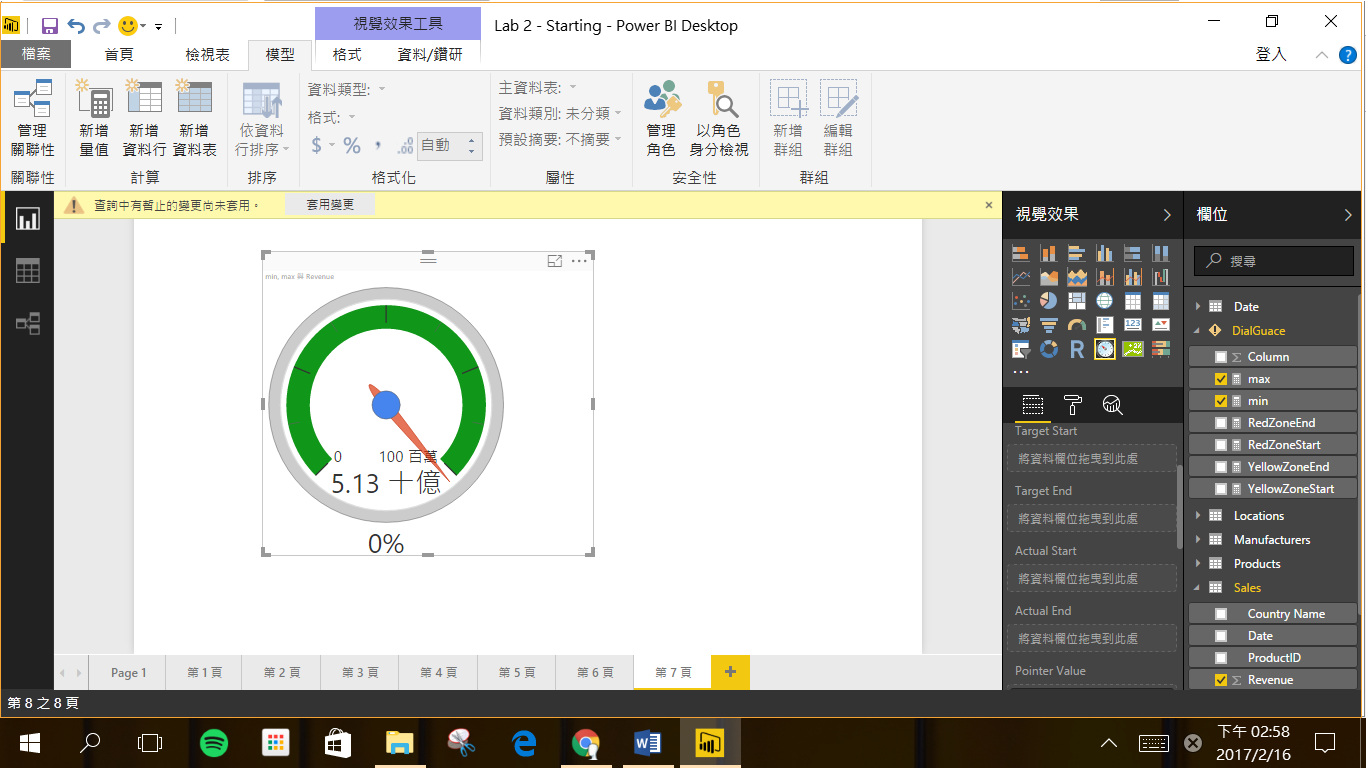Check the RedZoneEnd field checkbox
Image resolution: width=1366 pixels, height=768 pixels.
tap(1220, 423)
